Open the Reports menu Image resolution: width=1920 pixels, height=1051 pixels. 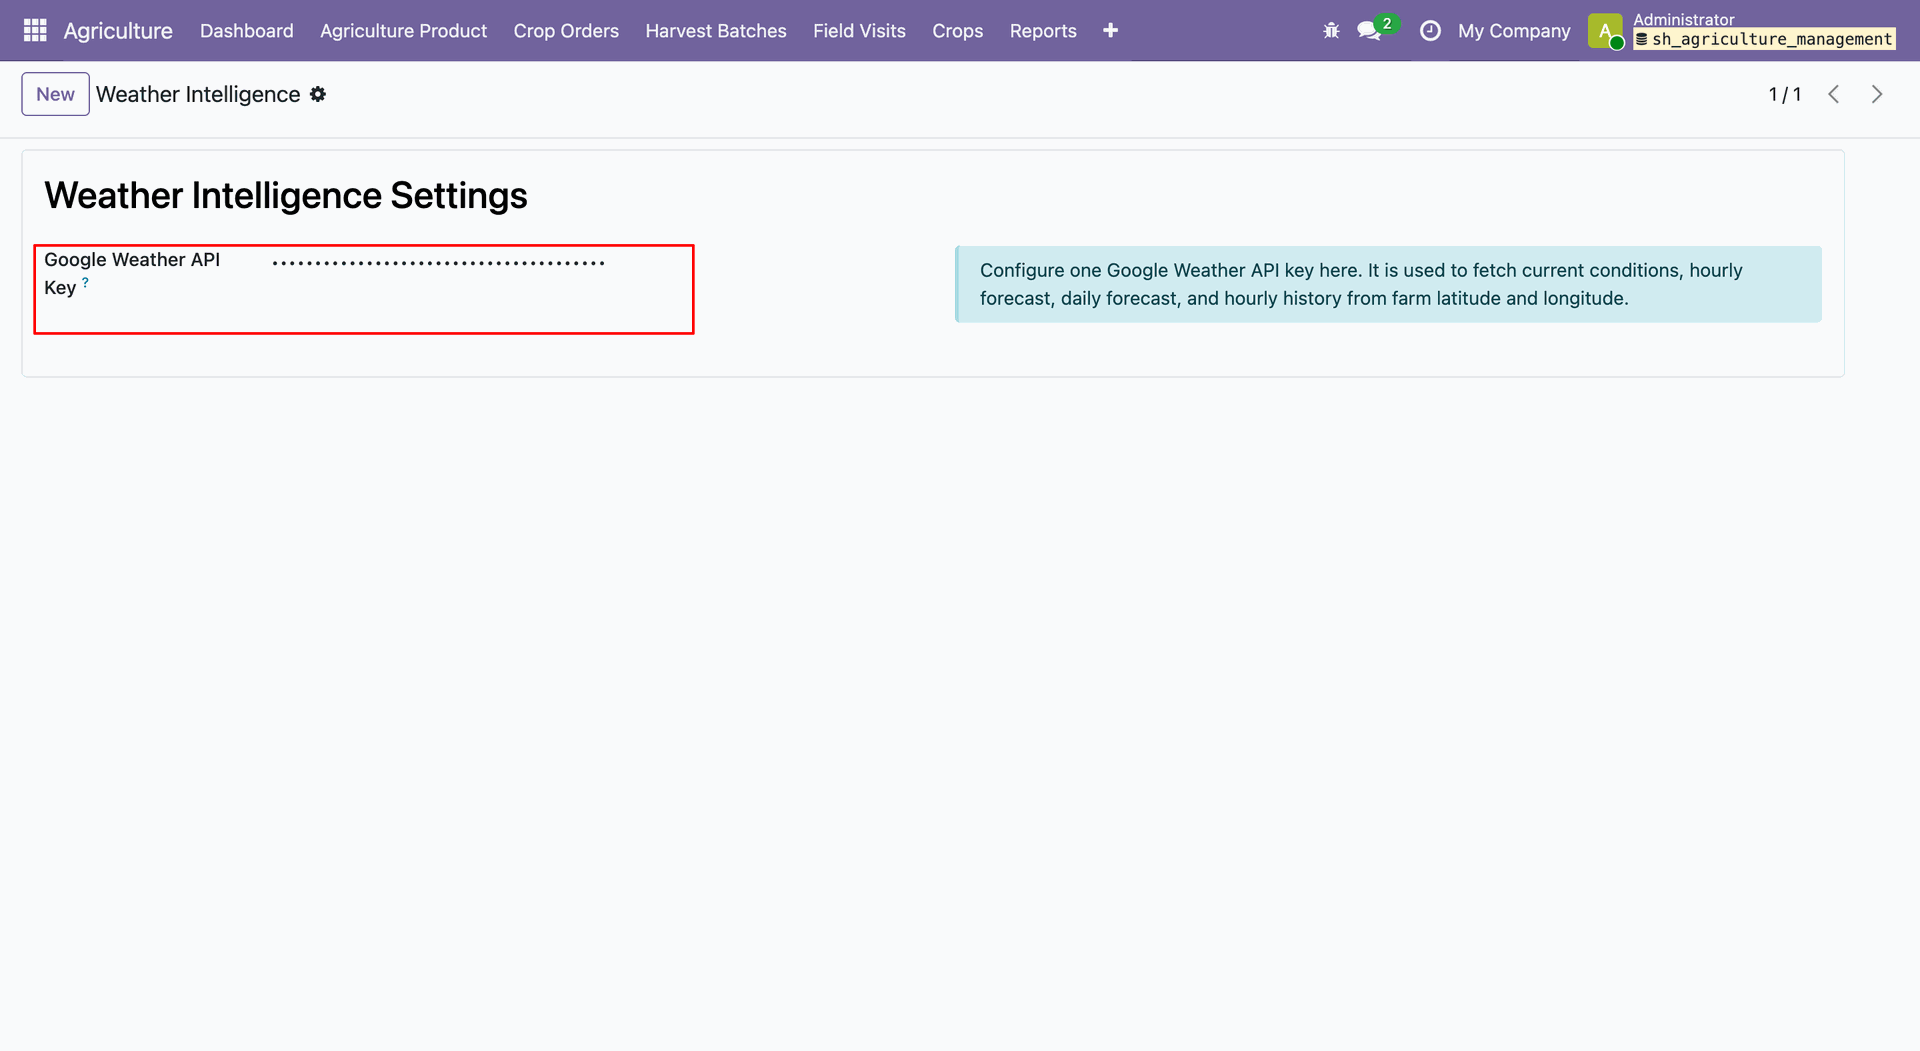[1043, 31]
